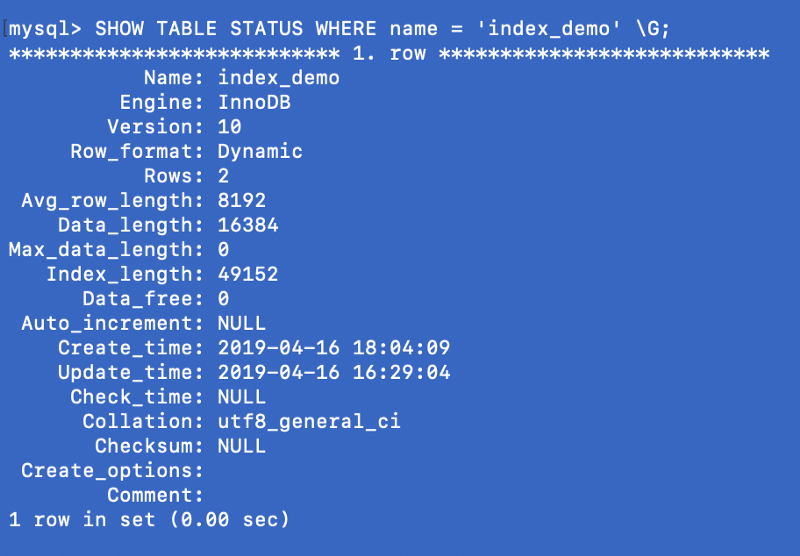
Task: Click the Checksum field label
Action: [x=150, y=446]
